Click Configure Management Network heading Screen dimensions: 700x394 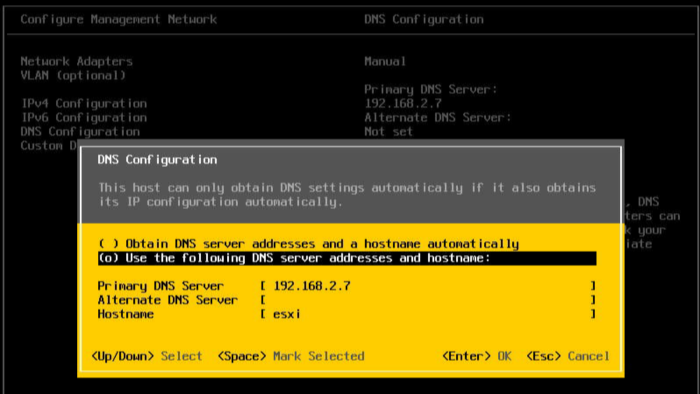[x=119, y=19]
